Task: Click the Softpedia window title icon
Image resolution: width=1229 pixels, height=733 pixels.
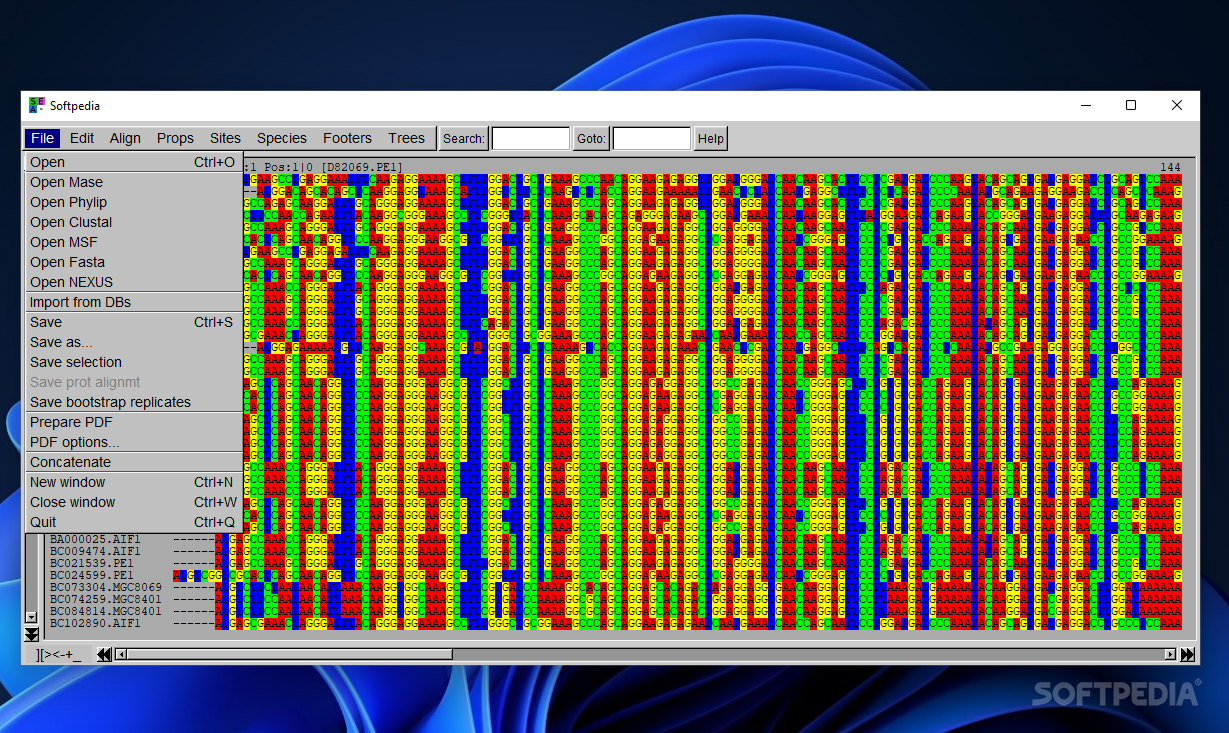Action: point(37,105)
